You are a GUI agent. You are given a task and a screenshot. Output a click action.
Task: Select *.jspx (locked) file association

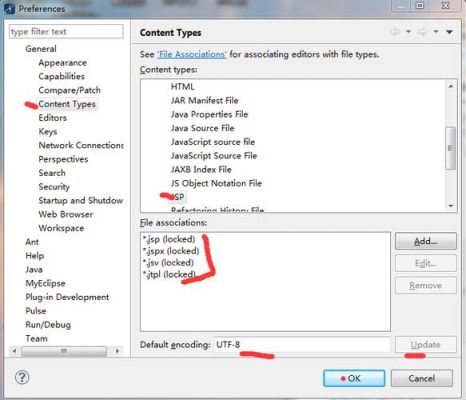[171, 251]
